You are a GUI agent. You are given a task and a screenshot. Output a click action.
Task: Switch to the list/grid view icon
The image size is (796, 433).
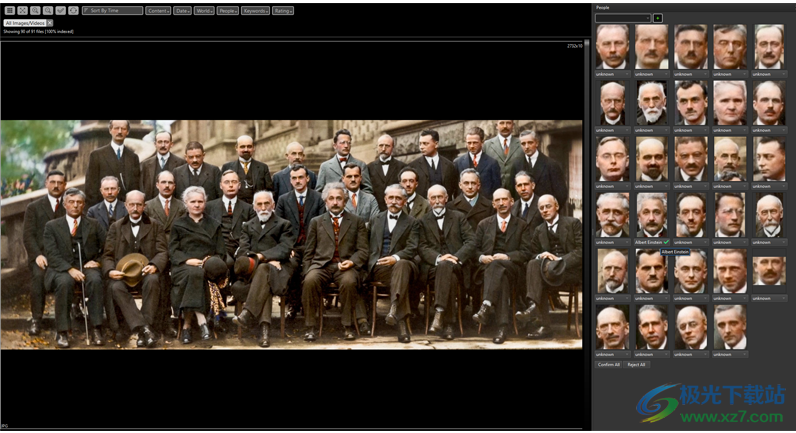(10, 10)
